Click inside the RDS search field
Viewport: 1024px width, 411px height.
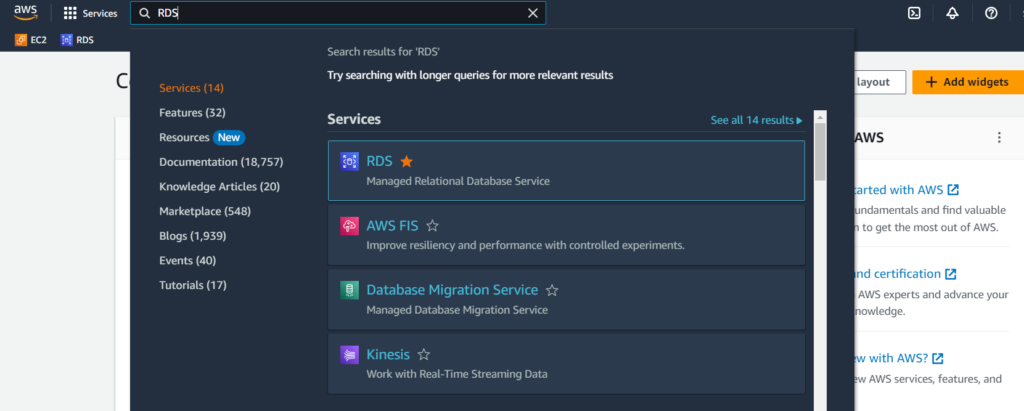coord(338,13)
